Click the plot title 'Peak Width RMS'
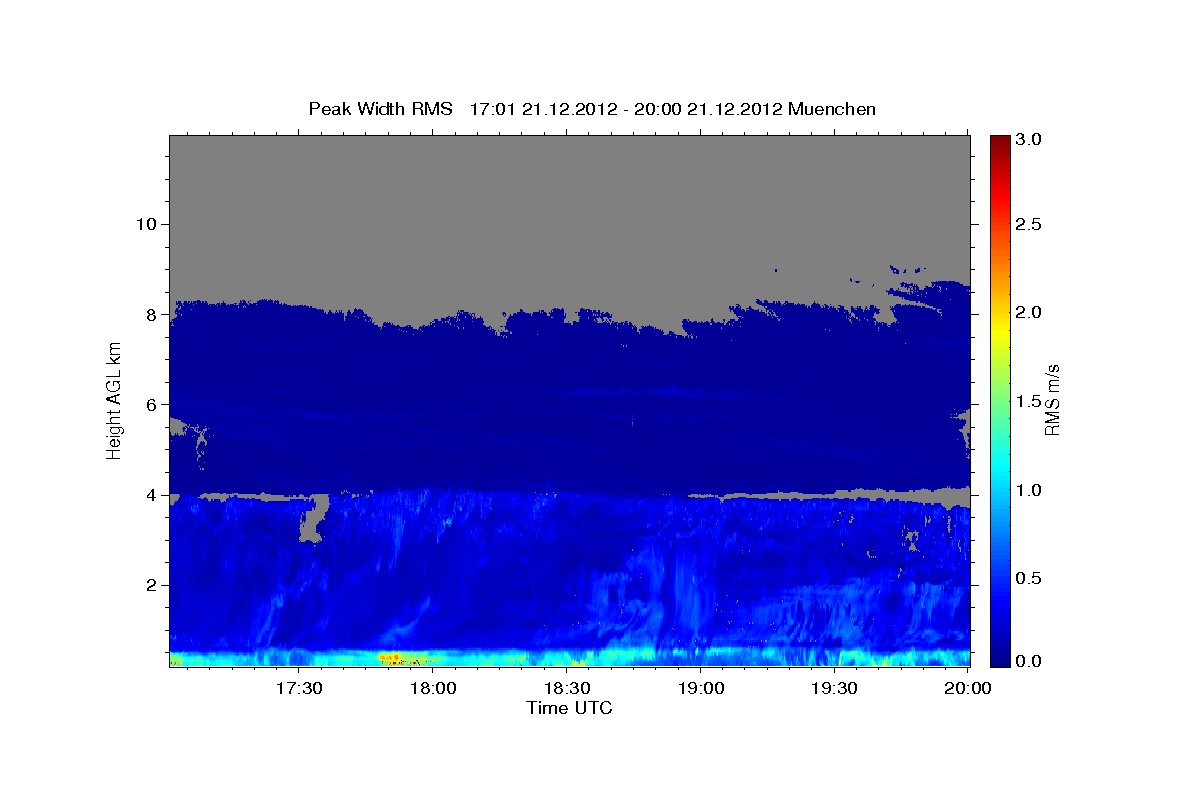1200x800 pixels. (381, 109)
